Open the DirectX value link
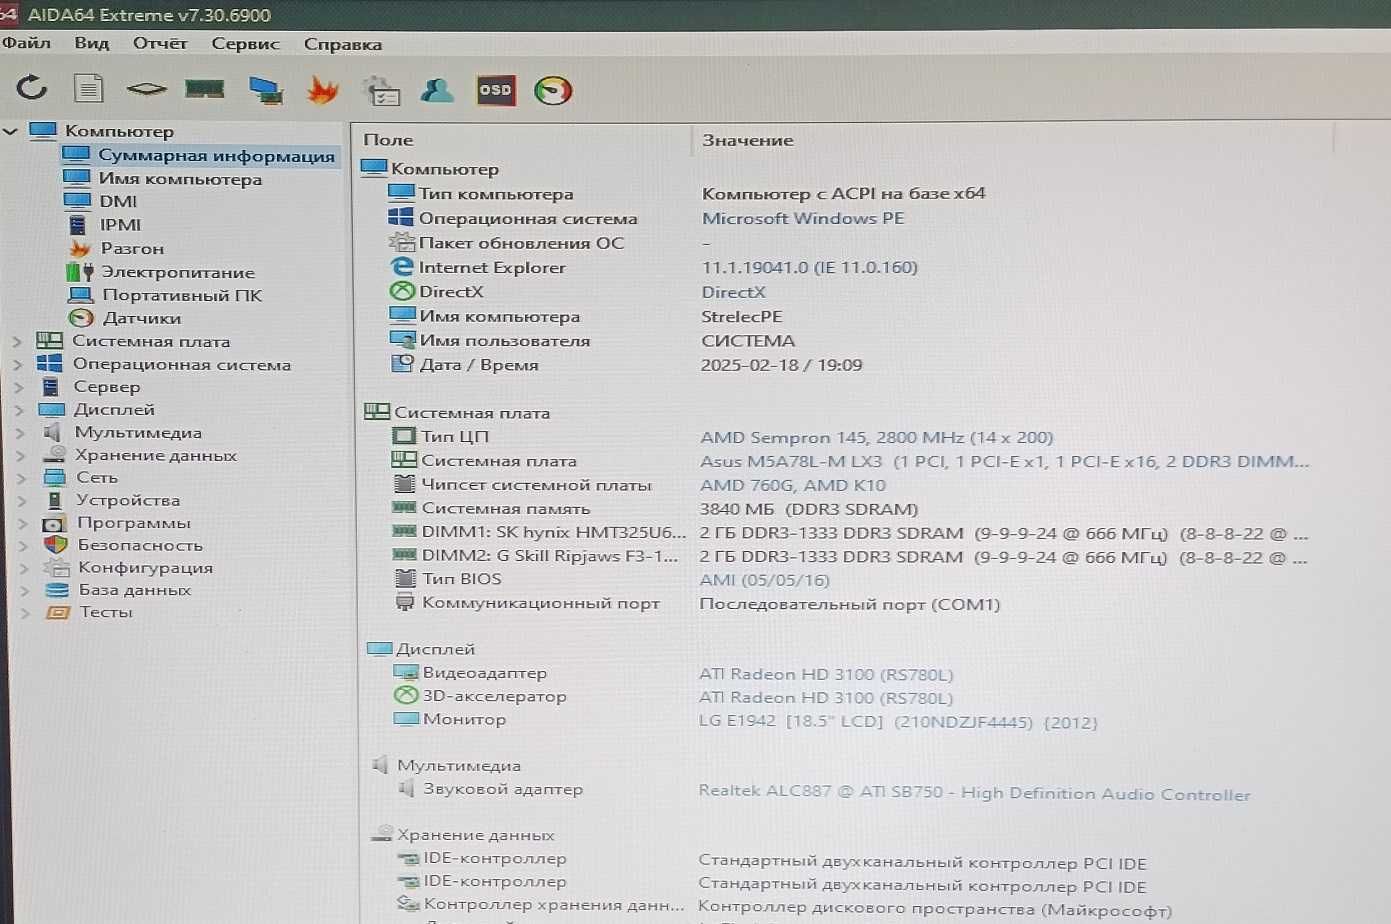 (x=733, y=292)
